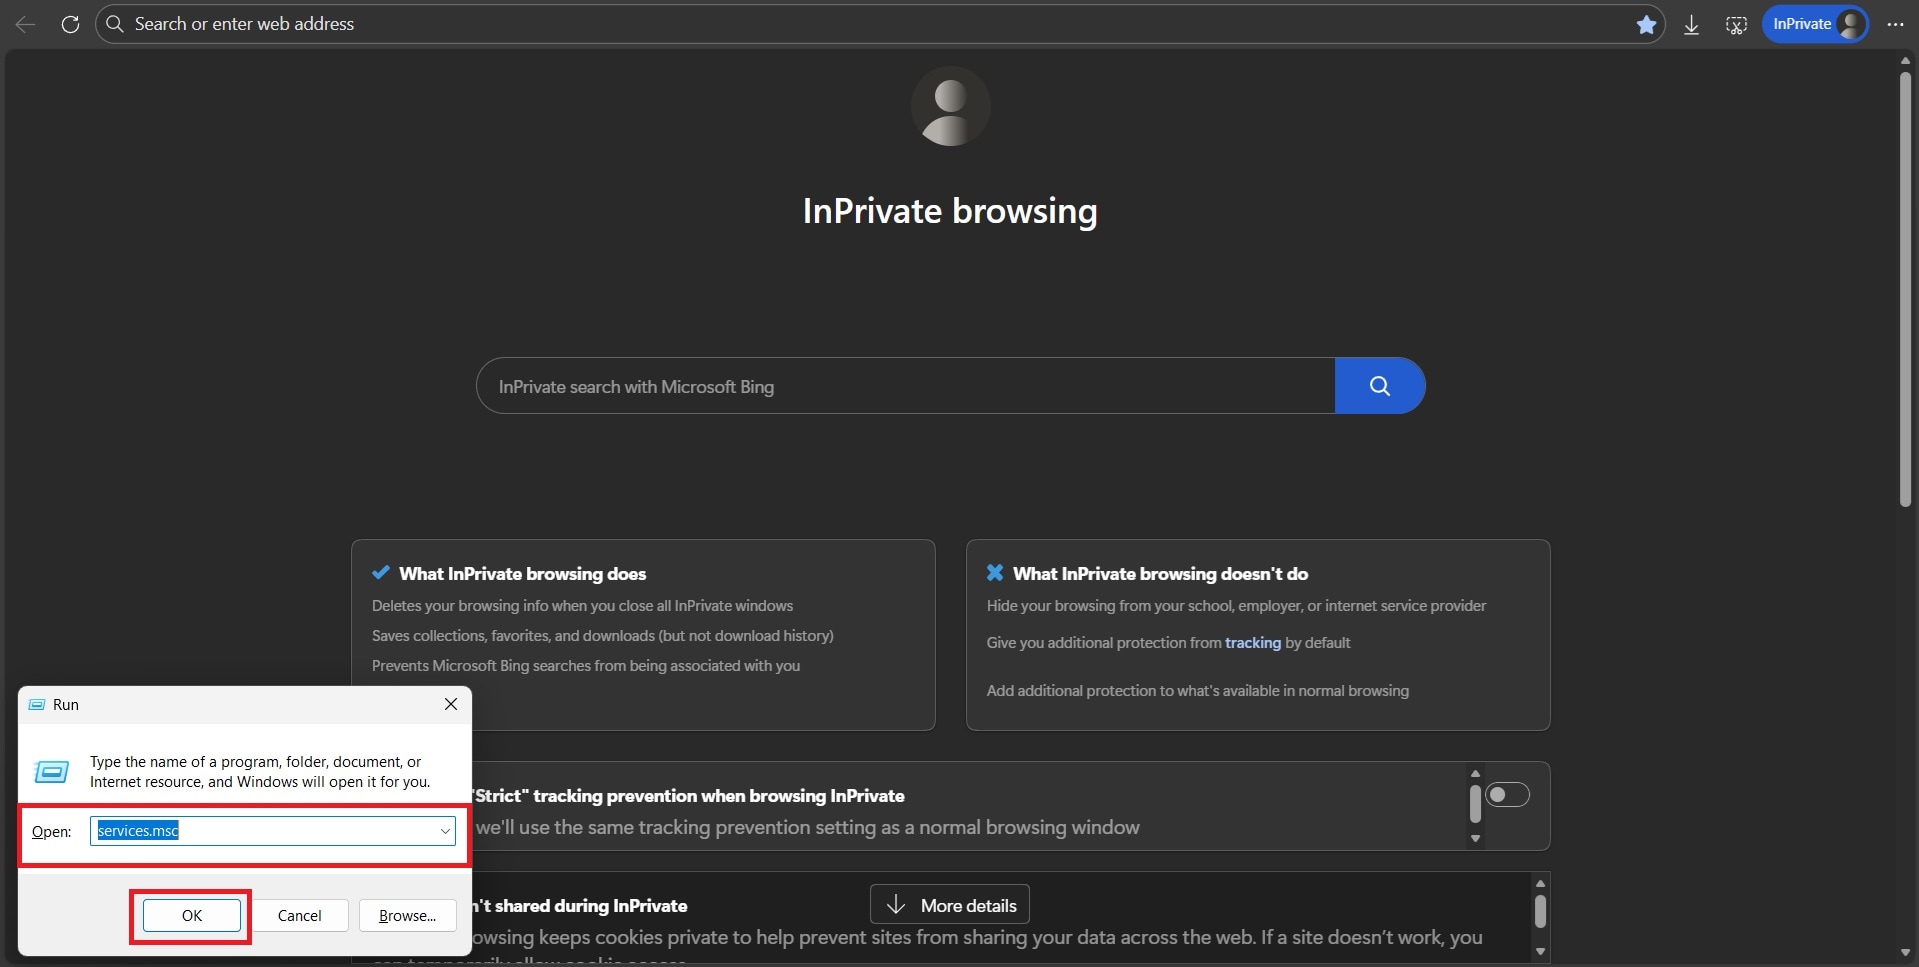The image size is (1919, 967).
Task: Click the More details button
Action: 950,905
